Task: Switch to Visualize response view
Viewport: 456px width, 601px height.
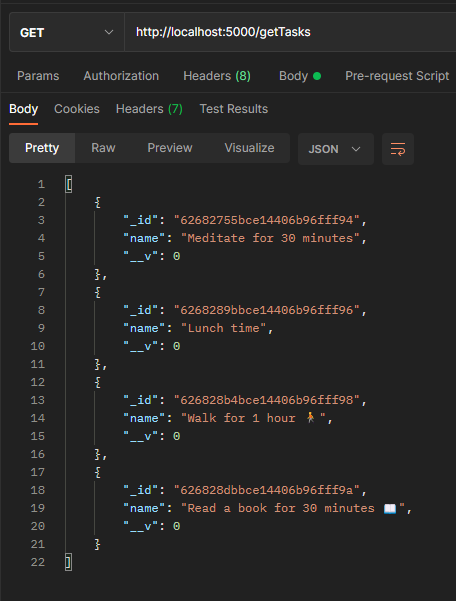Action: pyautogui.click(x=249, y=148)
